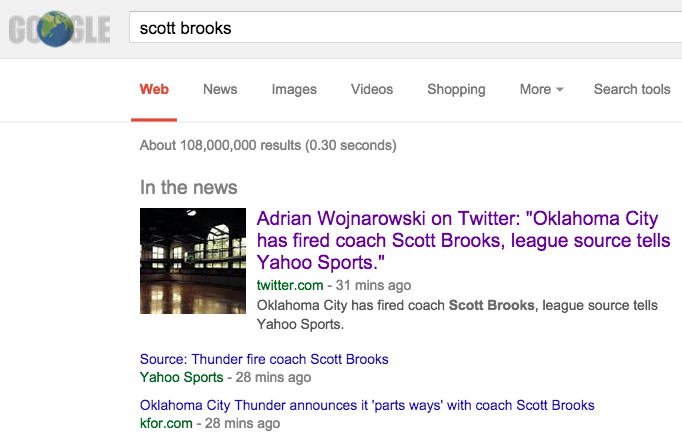
Task: Open the Thunder 'parts ways' announcement link
Action: (367, 405)
